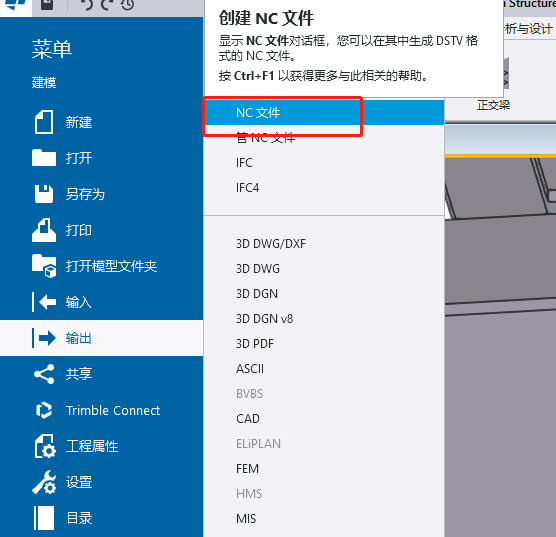Select the highlighted 输出 (Export) menu item
This screenshot has width=556, height=537.
[x=101, y=338]
